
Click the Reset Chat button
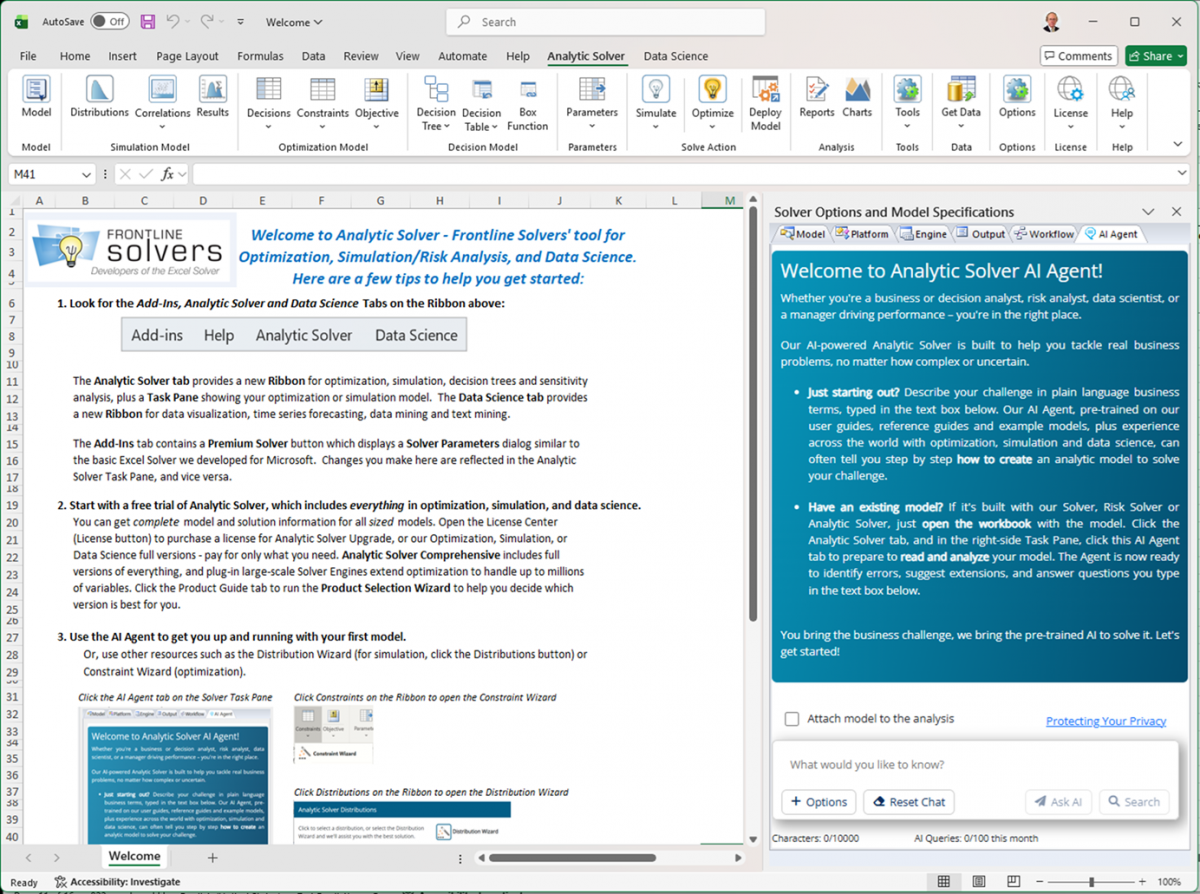click(909, 801)
